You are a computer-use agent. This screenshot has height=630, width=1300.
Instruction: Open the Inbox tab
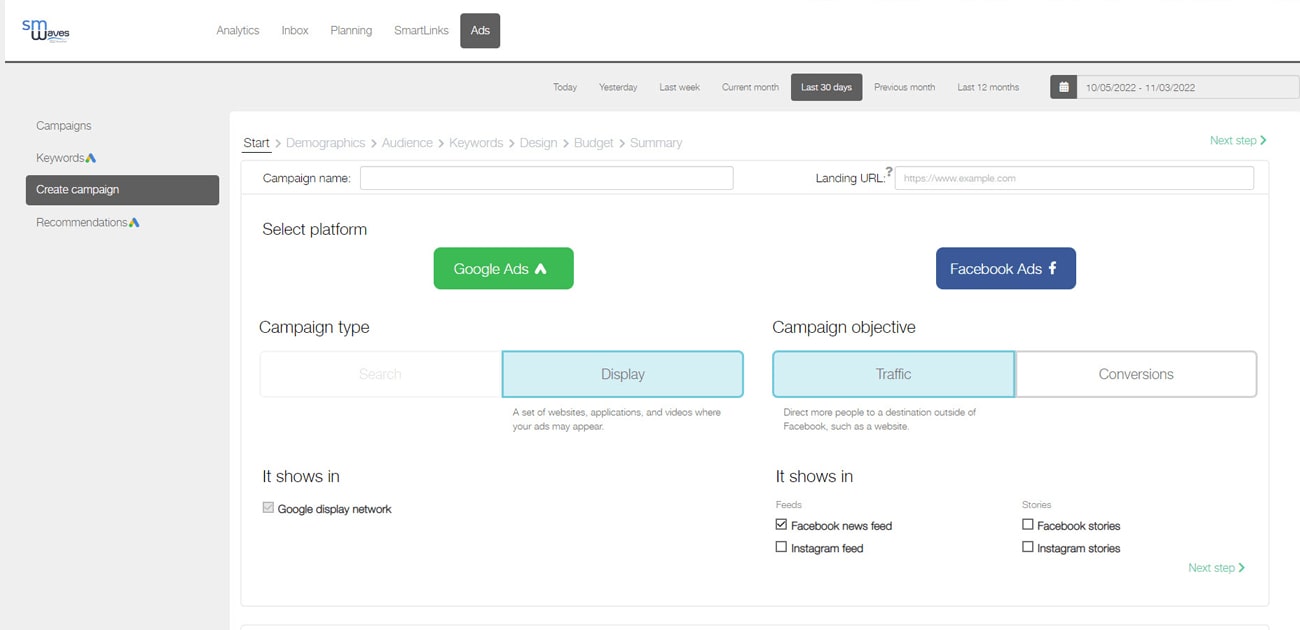[295, 31]
